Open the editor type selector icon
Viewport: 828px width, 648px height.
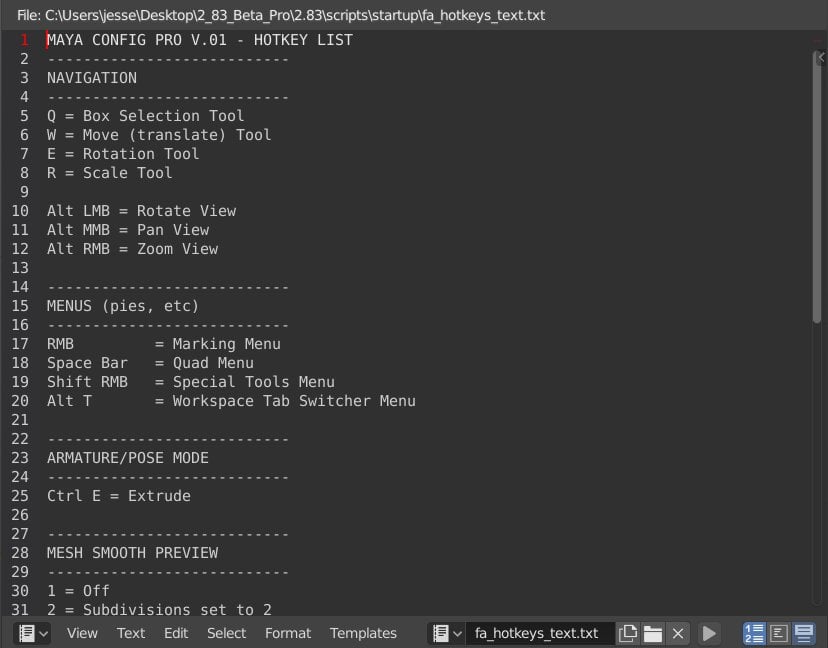pyautogui.click(x=26, y=633)
